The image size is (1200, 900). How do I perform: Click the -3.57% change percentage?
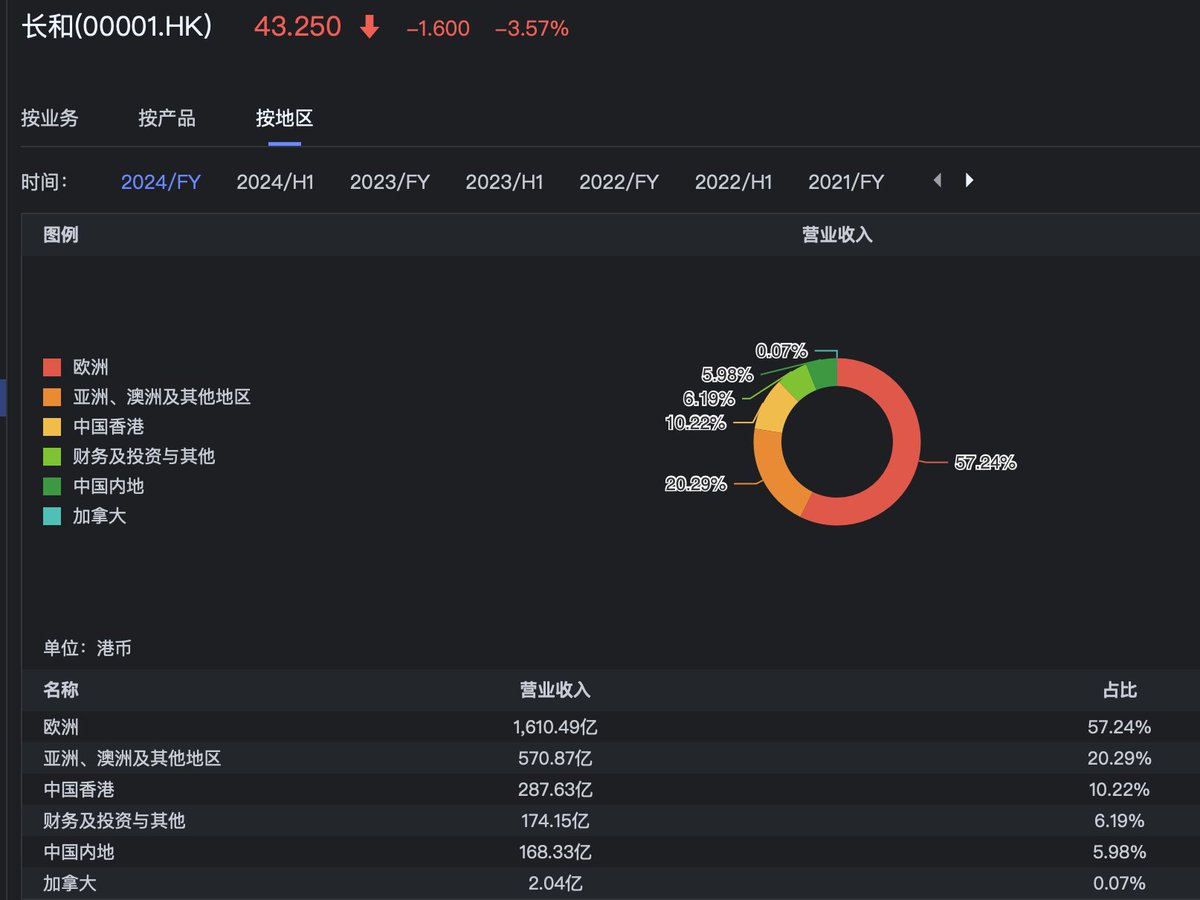click(x=532, y=29)
